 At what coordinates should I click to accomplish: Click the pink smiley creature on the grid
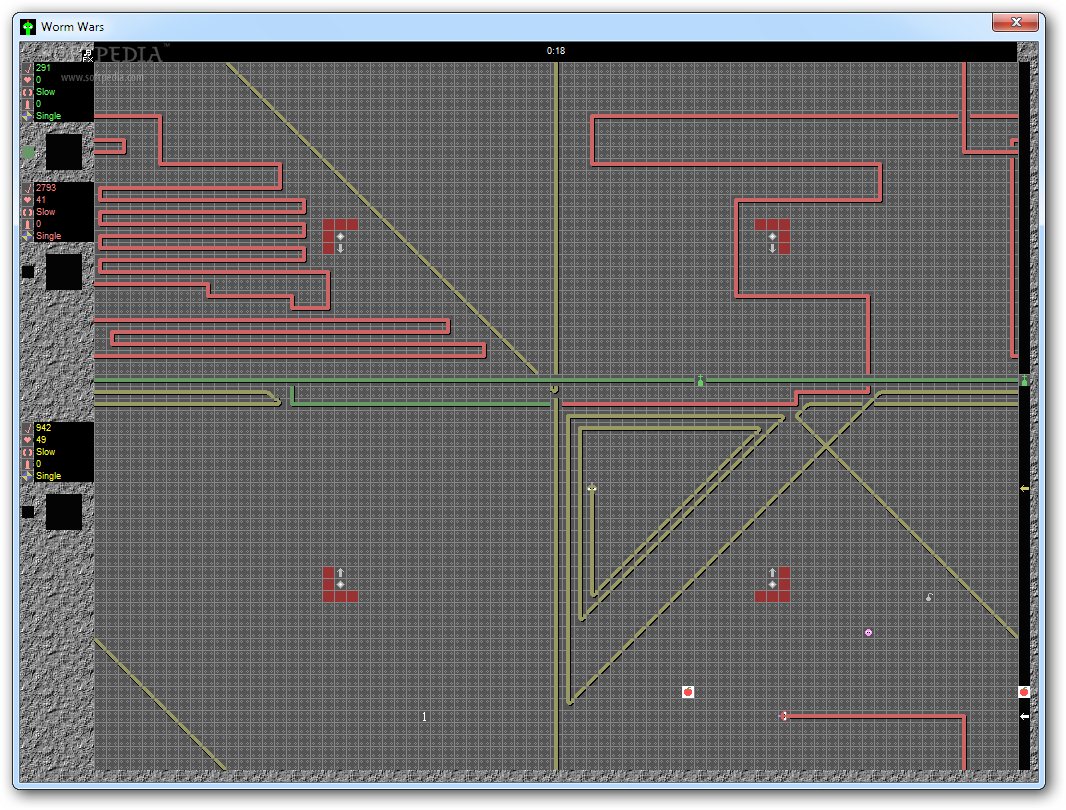[x=868, y=632]
